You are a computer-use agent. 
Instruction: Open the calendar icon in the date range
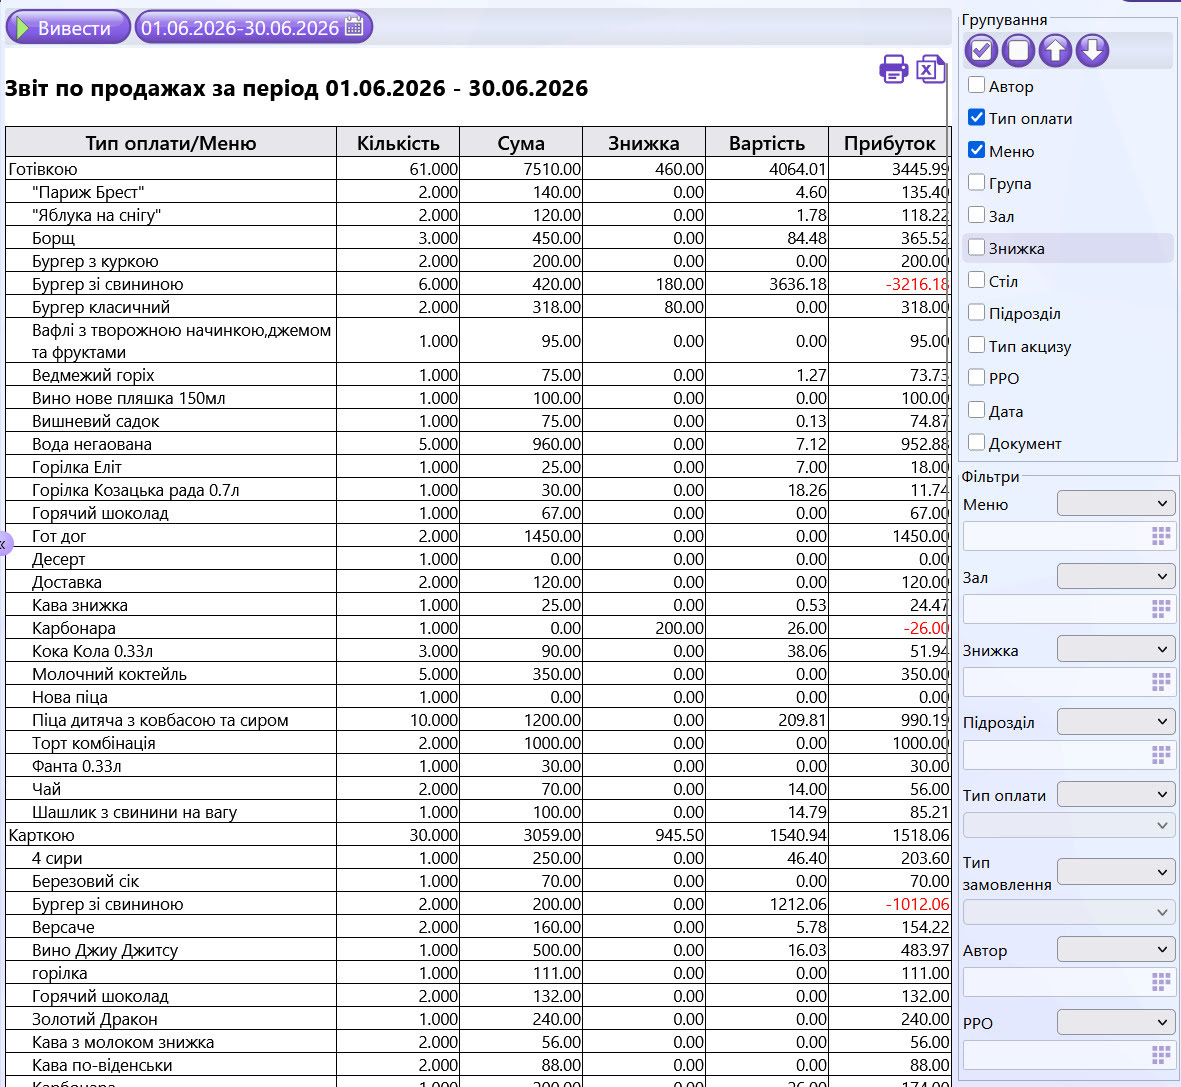pyautogui.click(x=354, y=26)
